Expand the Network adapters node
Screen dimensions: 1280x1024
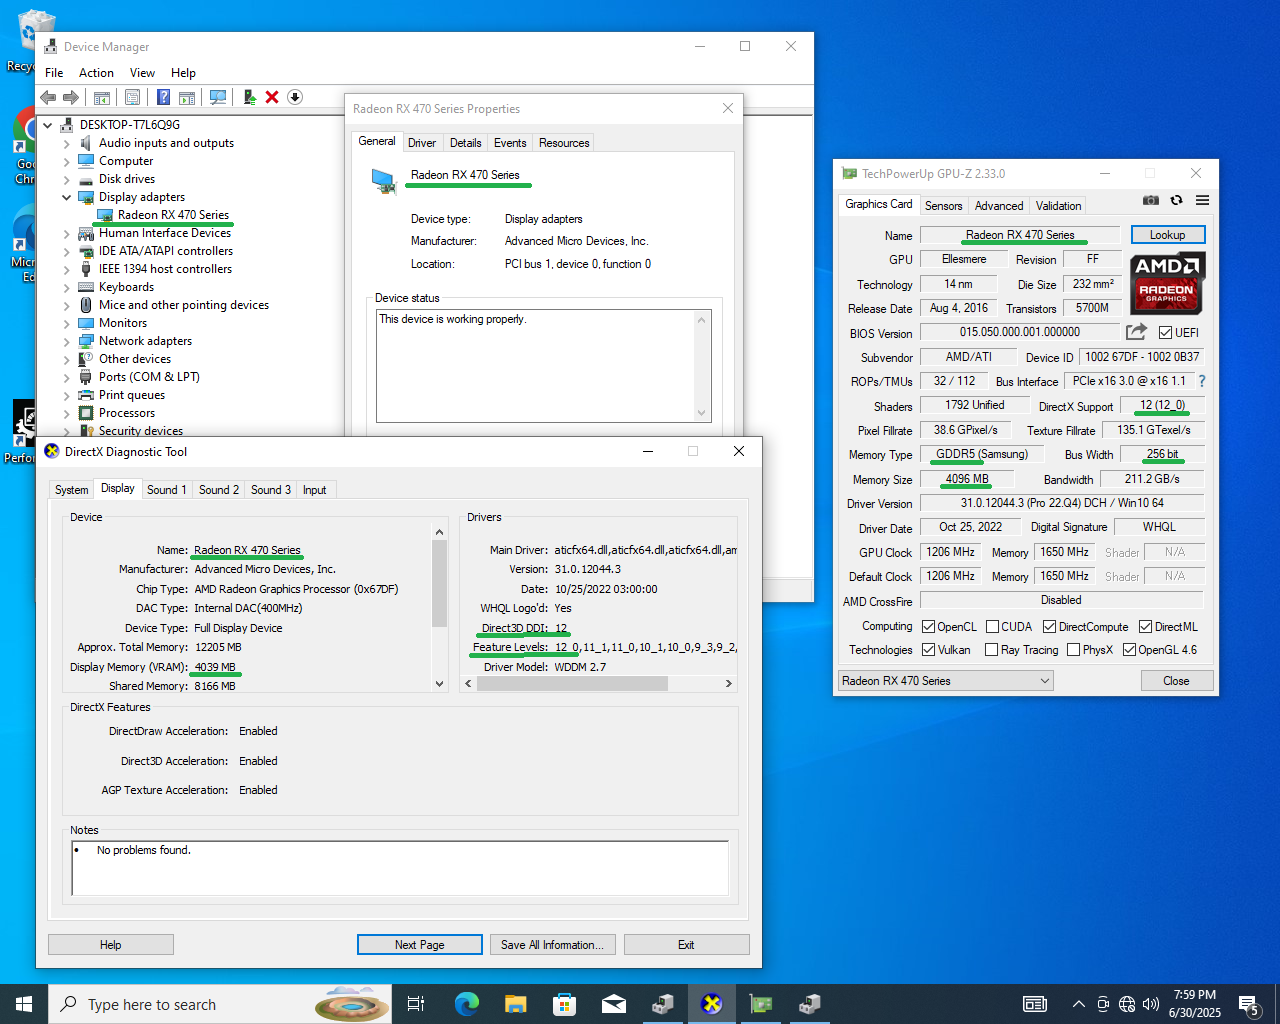pyautogui.click(x=67, y=341)
